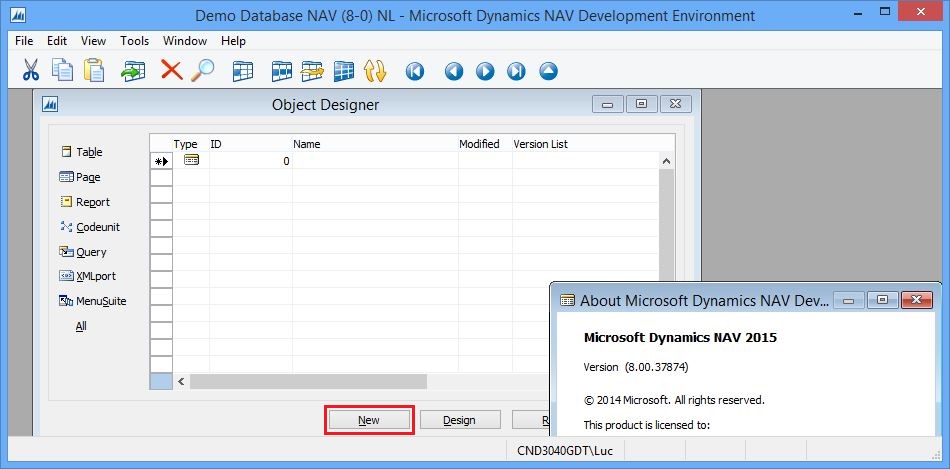Click Microsoft Dynamics NAV 2015 heading
The width and height of the screenshot is (950, 469).
coord(680,338)
